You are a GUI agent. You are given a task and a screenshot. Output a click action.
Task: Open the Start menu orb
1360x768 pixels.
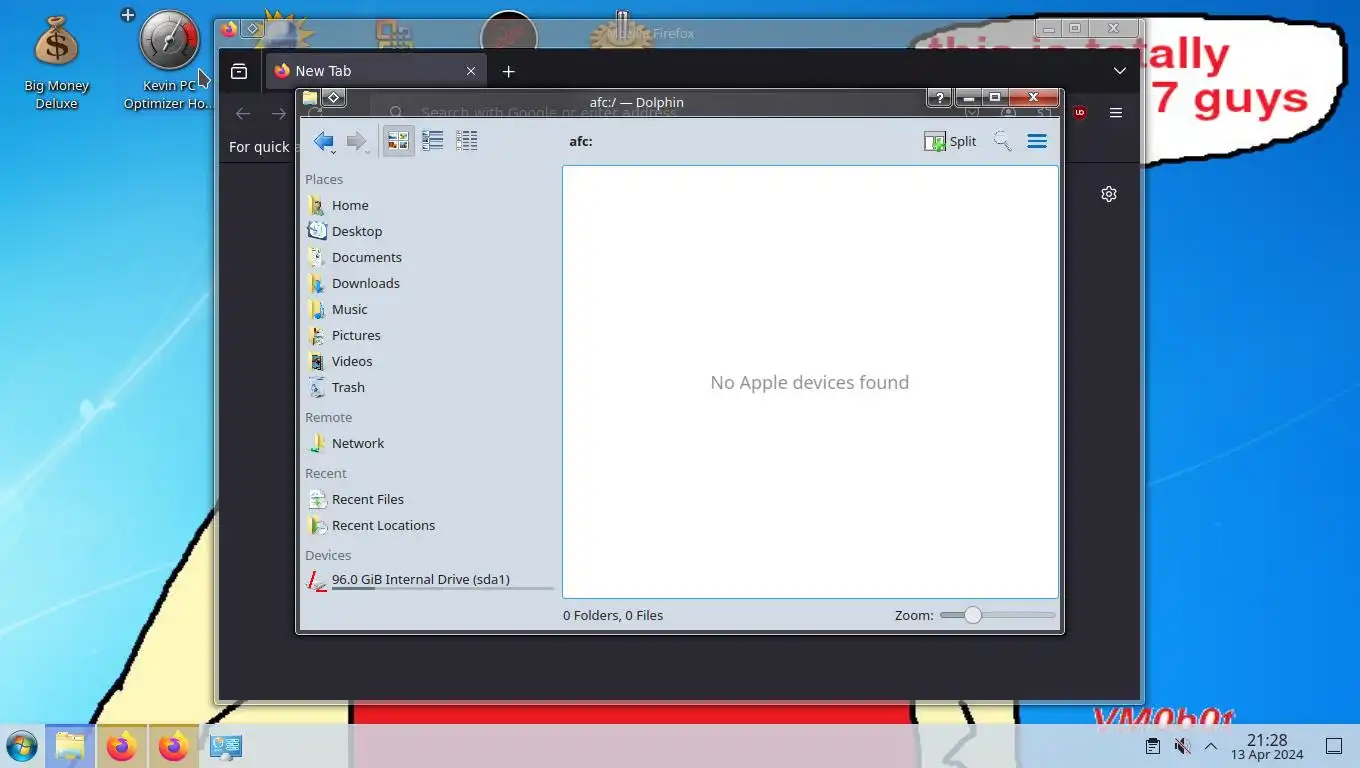[x=21, y=746]
